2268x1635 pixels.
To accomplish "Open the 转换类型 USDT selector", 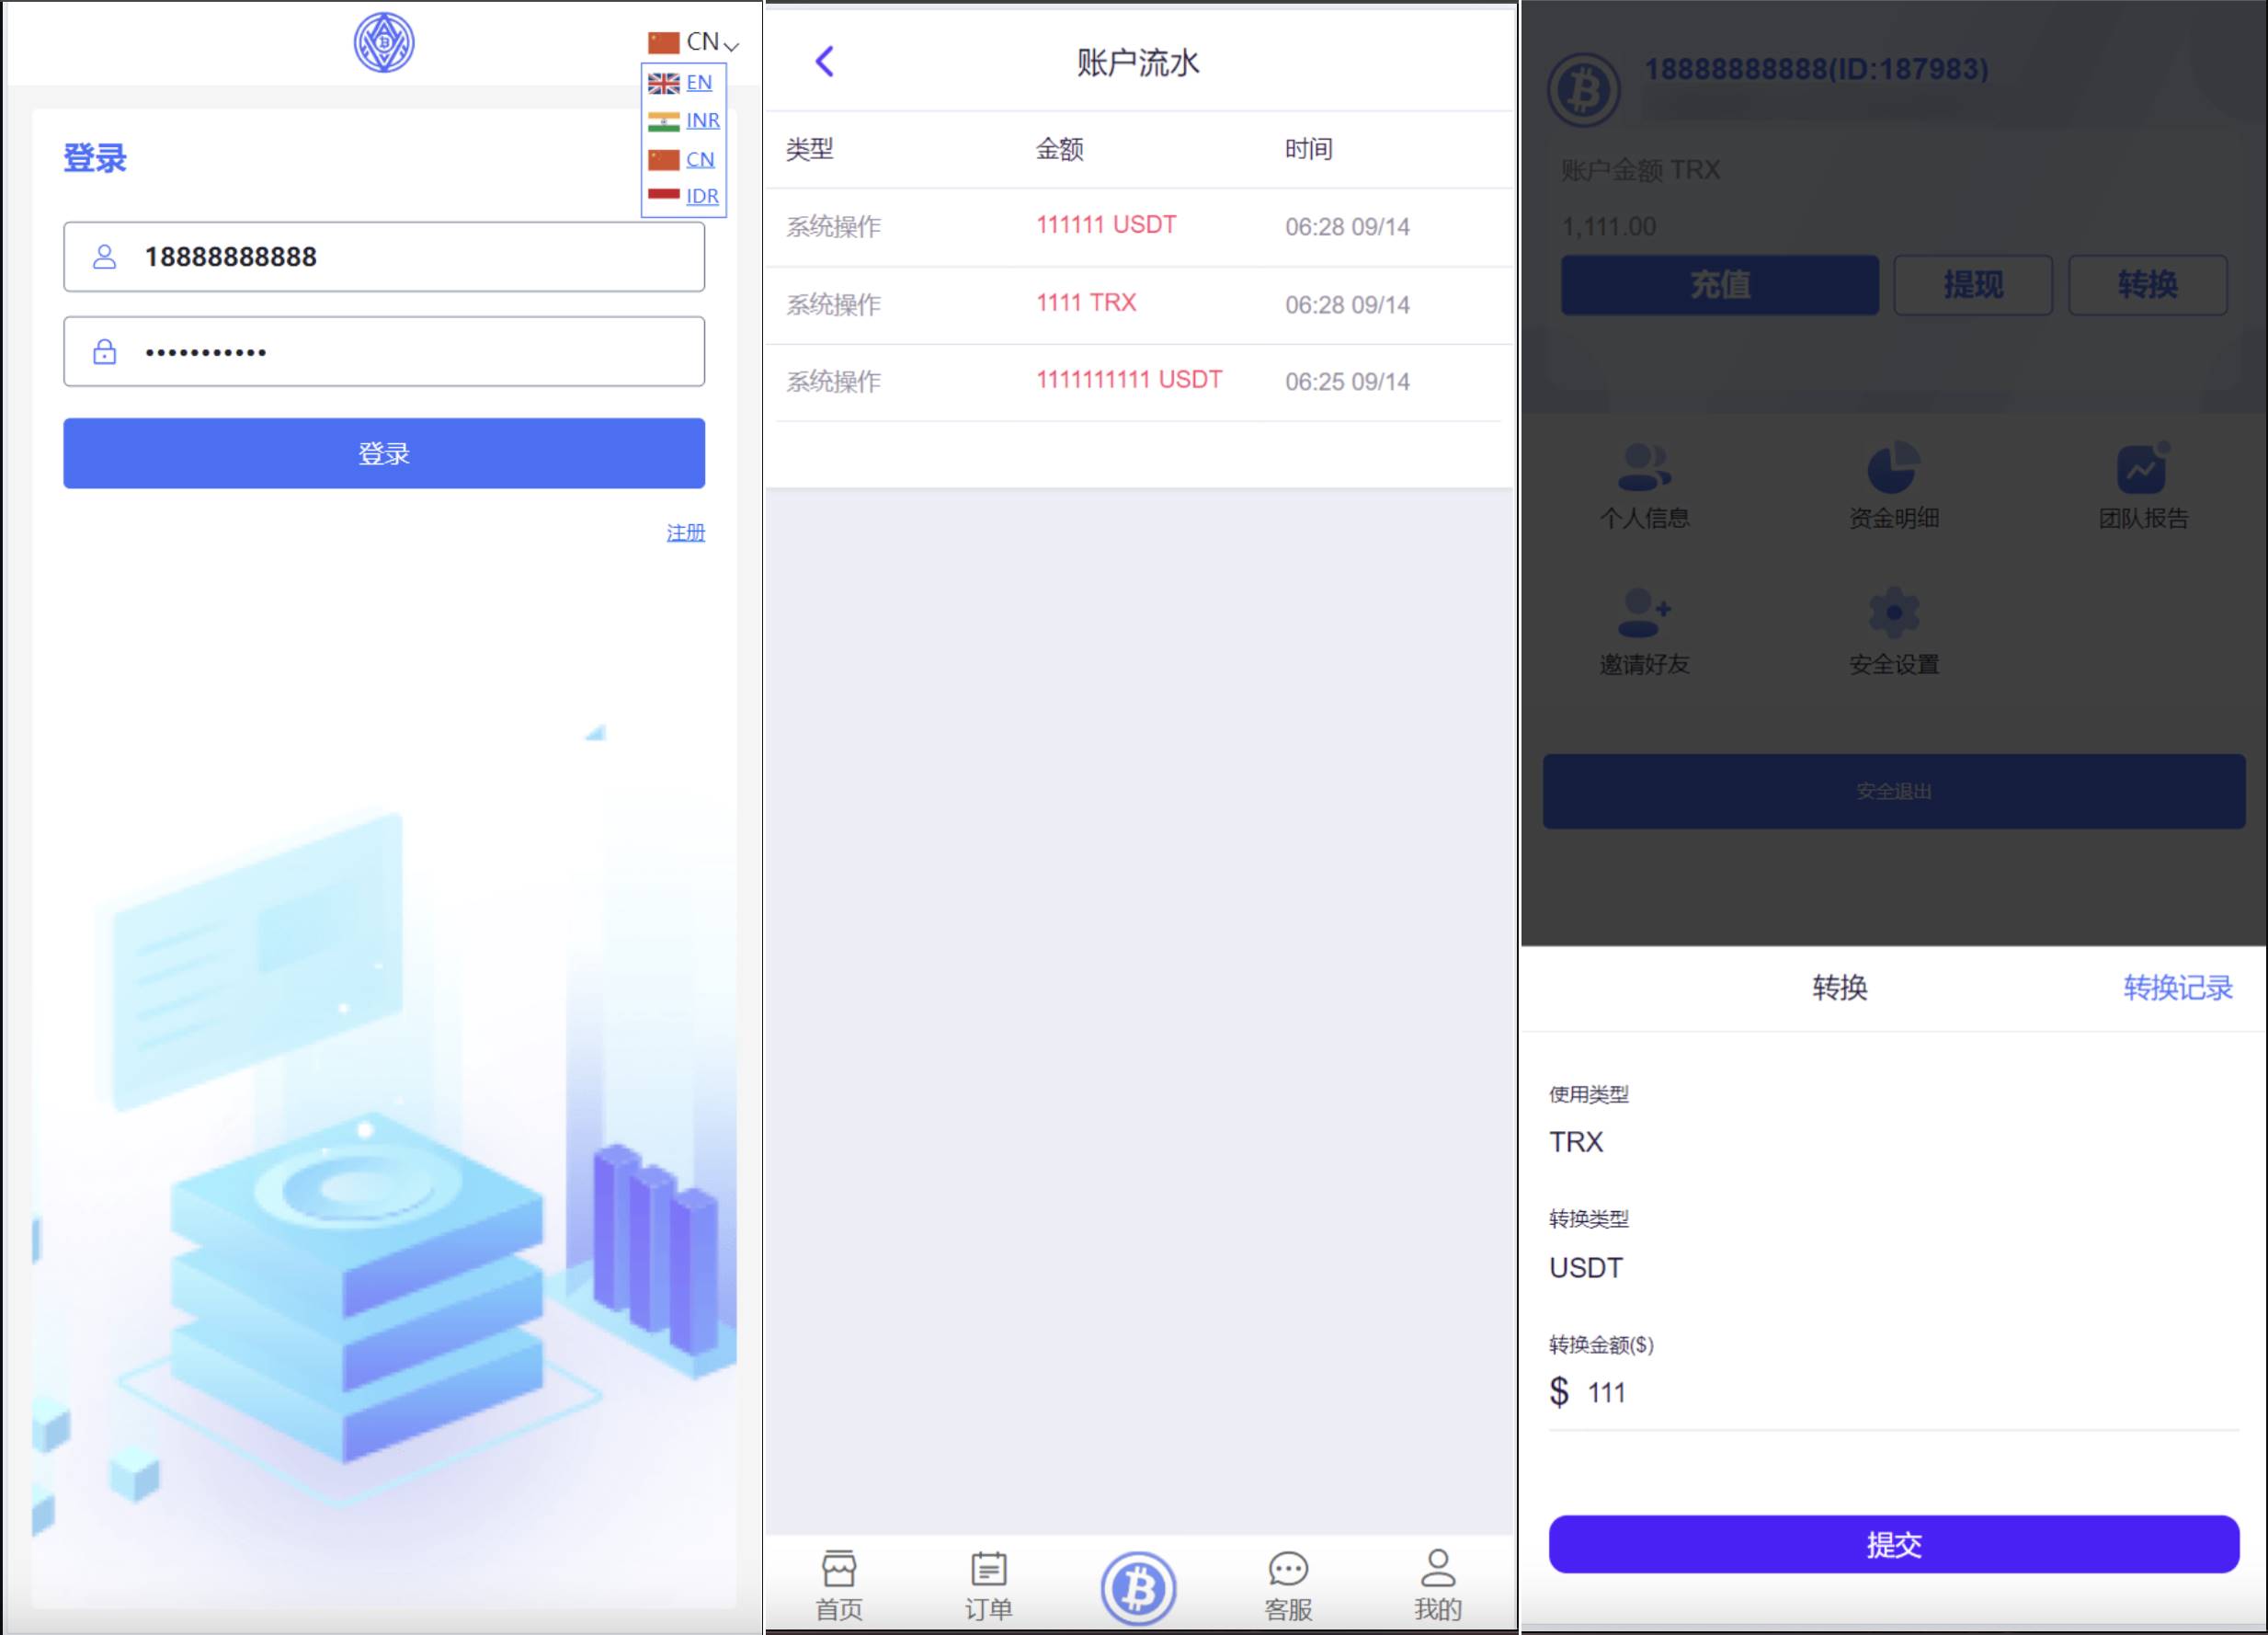I will coord(1585,1267).
